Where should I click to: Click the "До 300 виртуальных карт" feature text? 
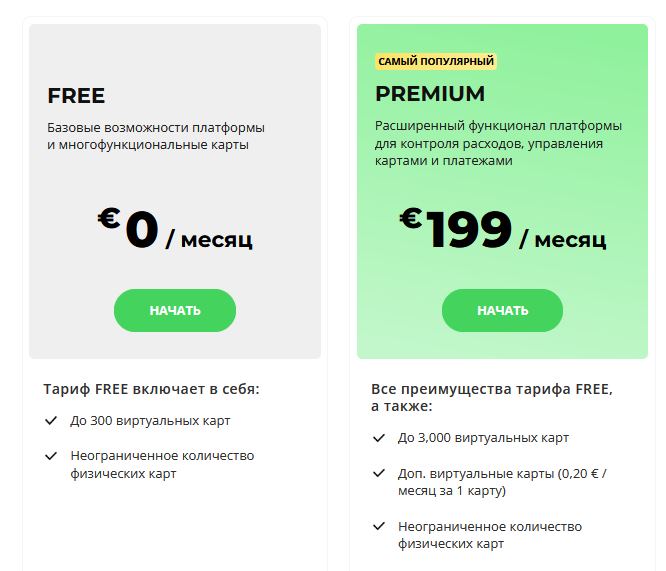click(x=150, y=421)
